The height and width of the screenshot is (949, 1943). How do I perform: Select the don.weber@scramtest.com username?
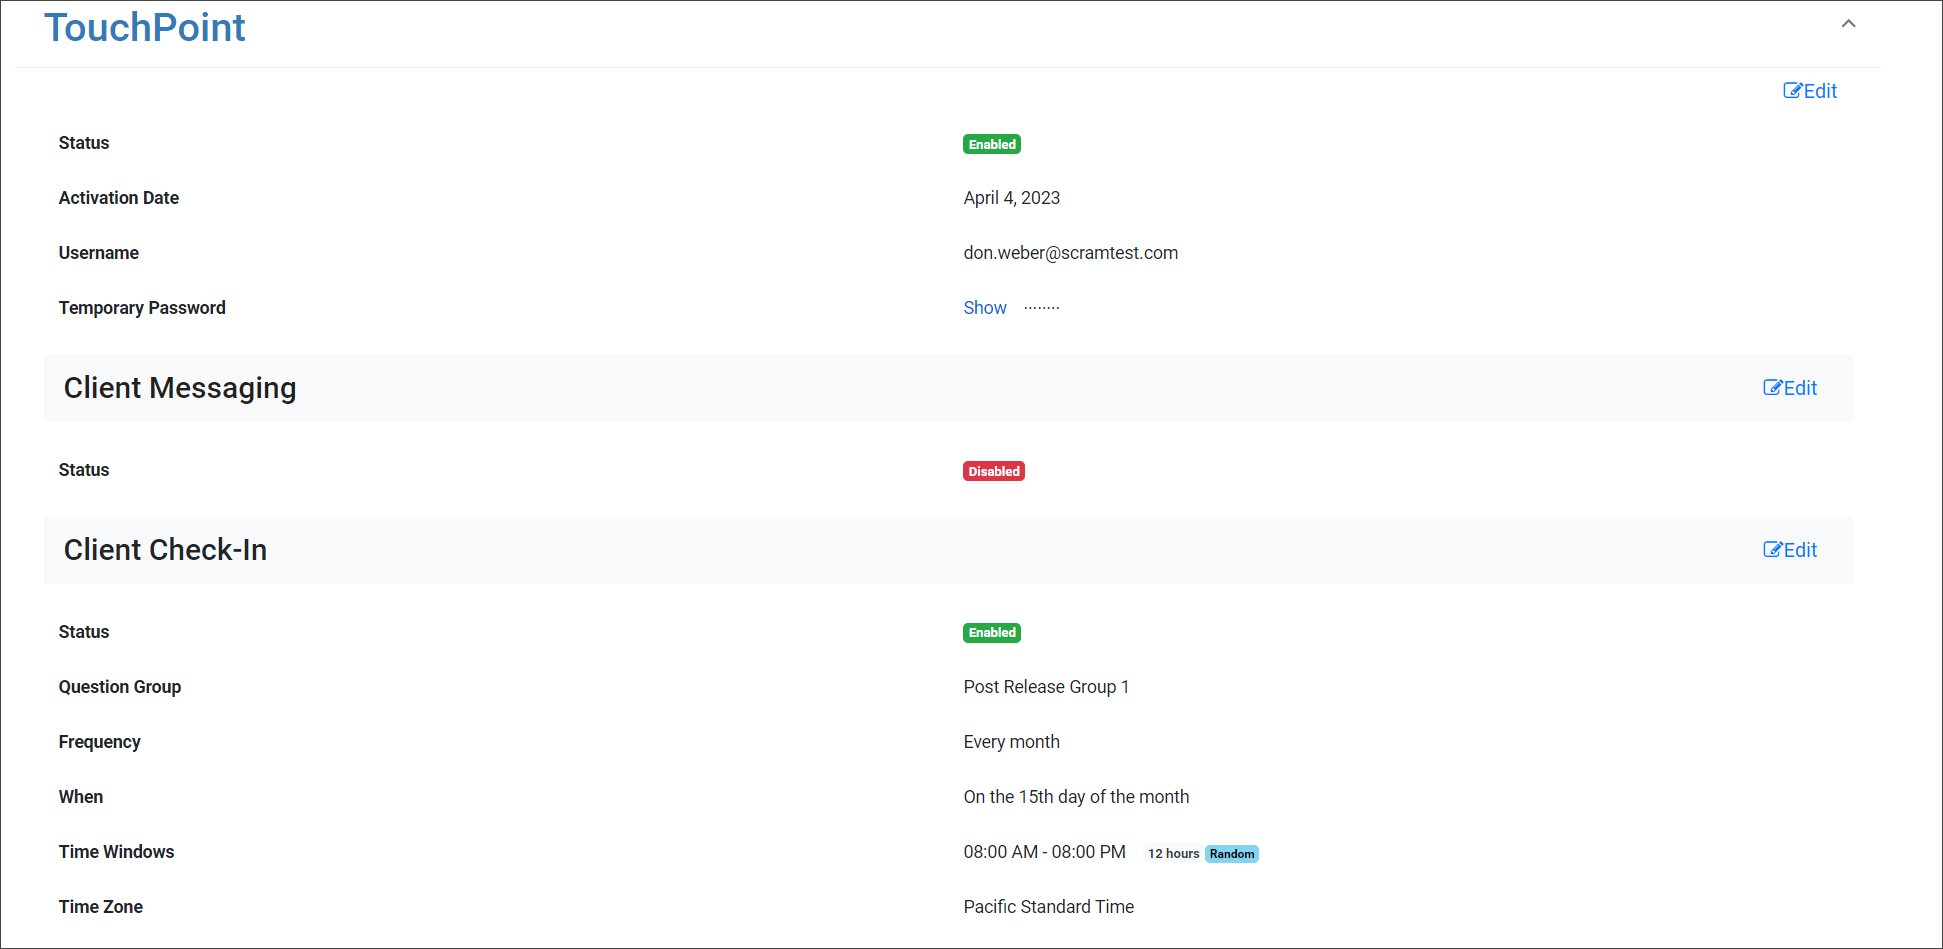(1070, 253)
